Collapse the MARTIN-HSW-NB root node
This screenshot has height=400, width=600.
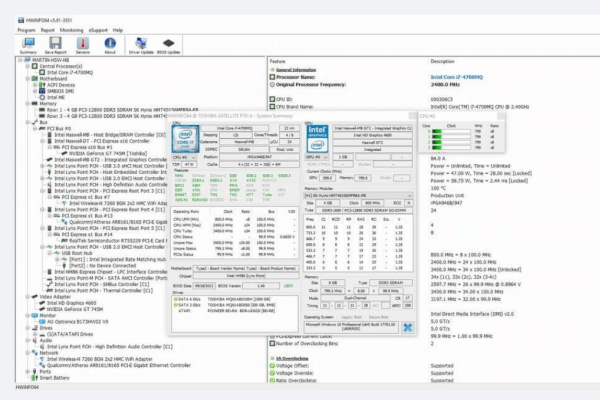(x=20, y=60)
